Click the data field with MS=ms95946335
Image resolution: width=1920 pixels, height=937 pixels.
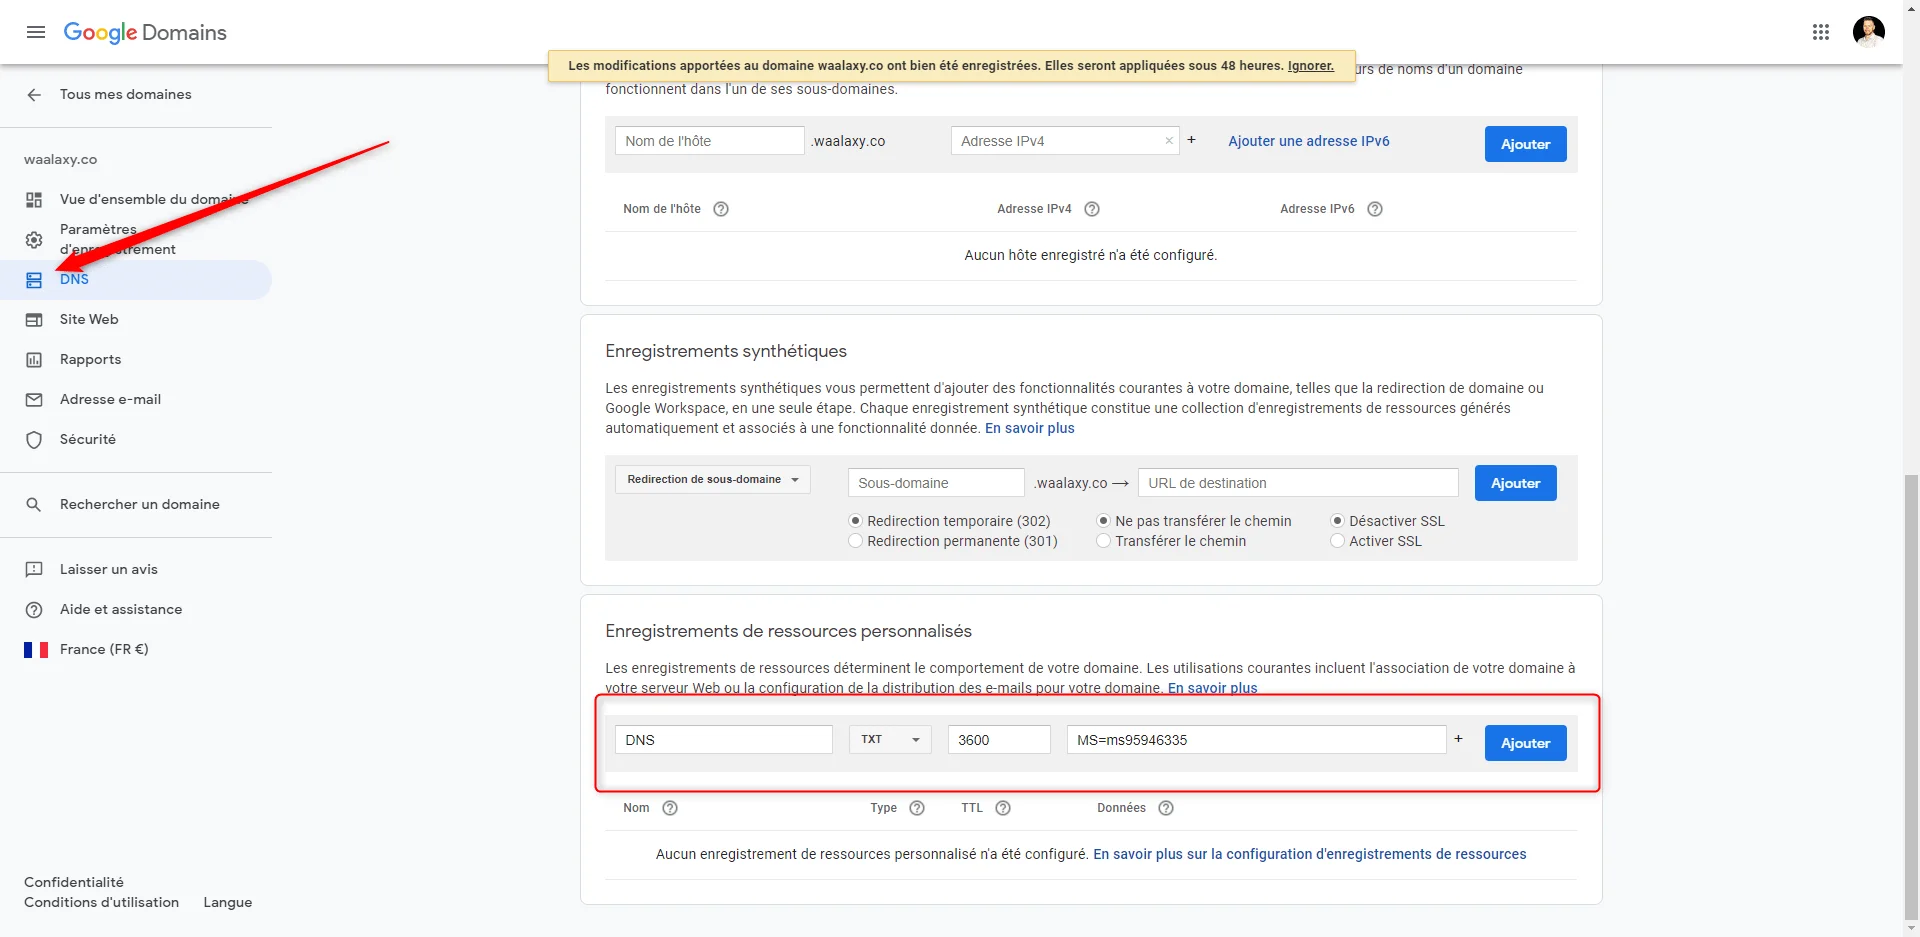(x=1256, y=740)
